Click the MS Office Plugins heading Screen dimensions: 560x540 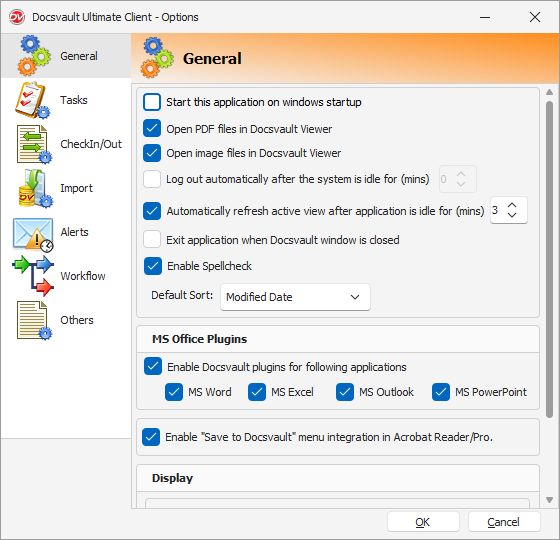tap(199, 339)
